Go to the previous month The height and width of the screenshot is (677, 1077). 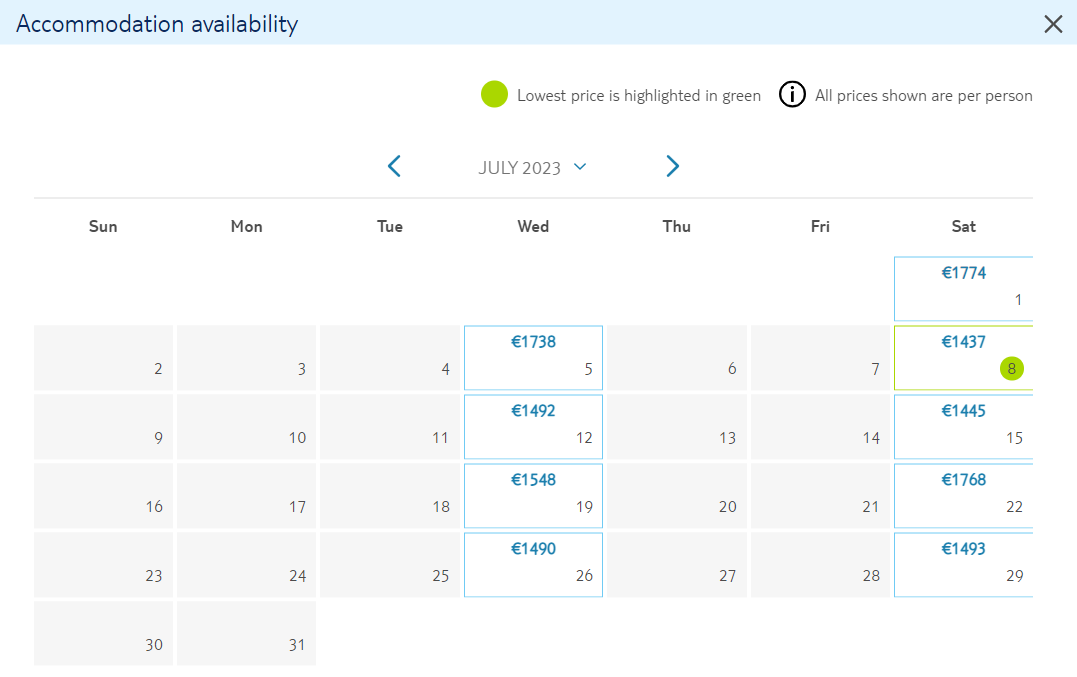pos(394,166)
